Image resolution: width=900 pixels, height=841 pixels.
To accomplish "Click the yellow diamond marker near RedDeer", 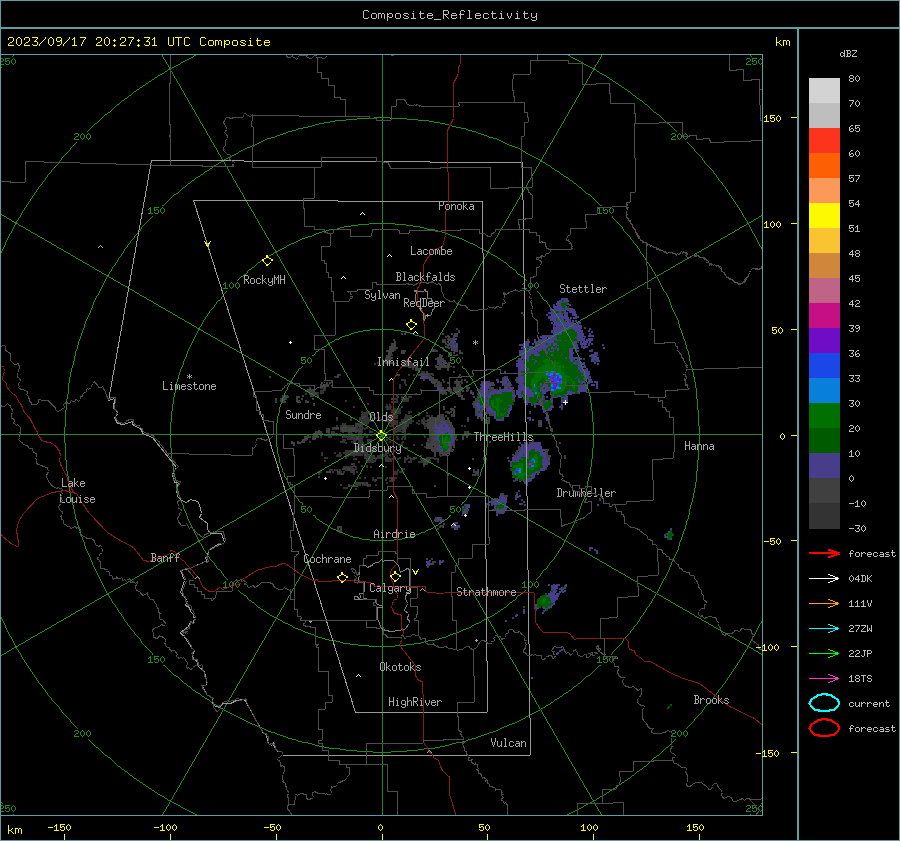I will (411, 325).
